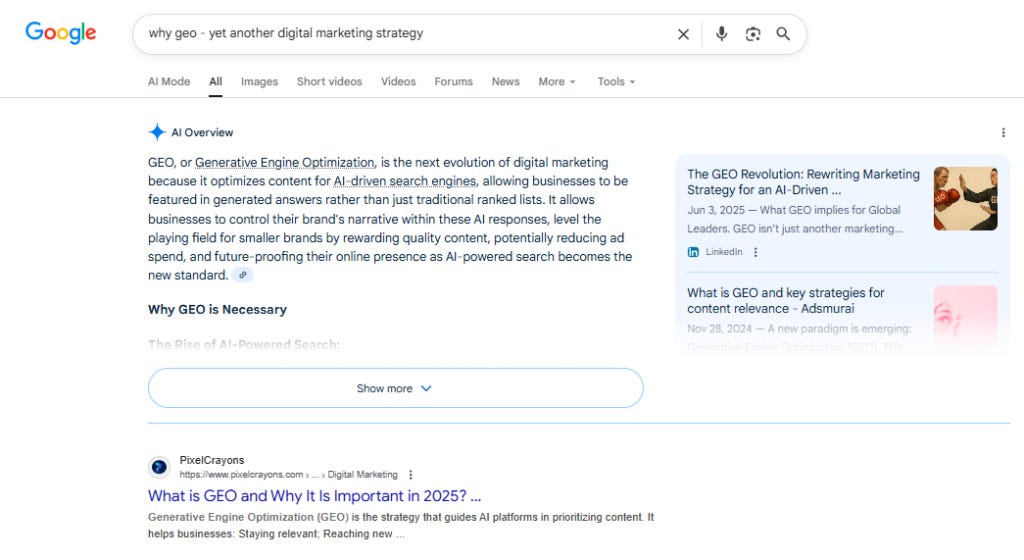Image resolution: width=1024 pixels, height=560 pixels.
Task: Click the 'The Rise of AI-Powered Search:' text
Action: [x=244, y=345]
